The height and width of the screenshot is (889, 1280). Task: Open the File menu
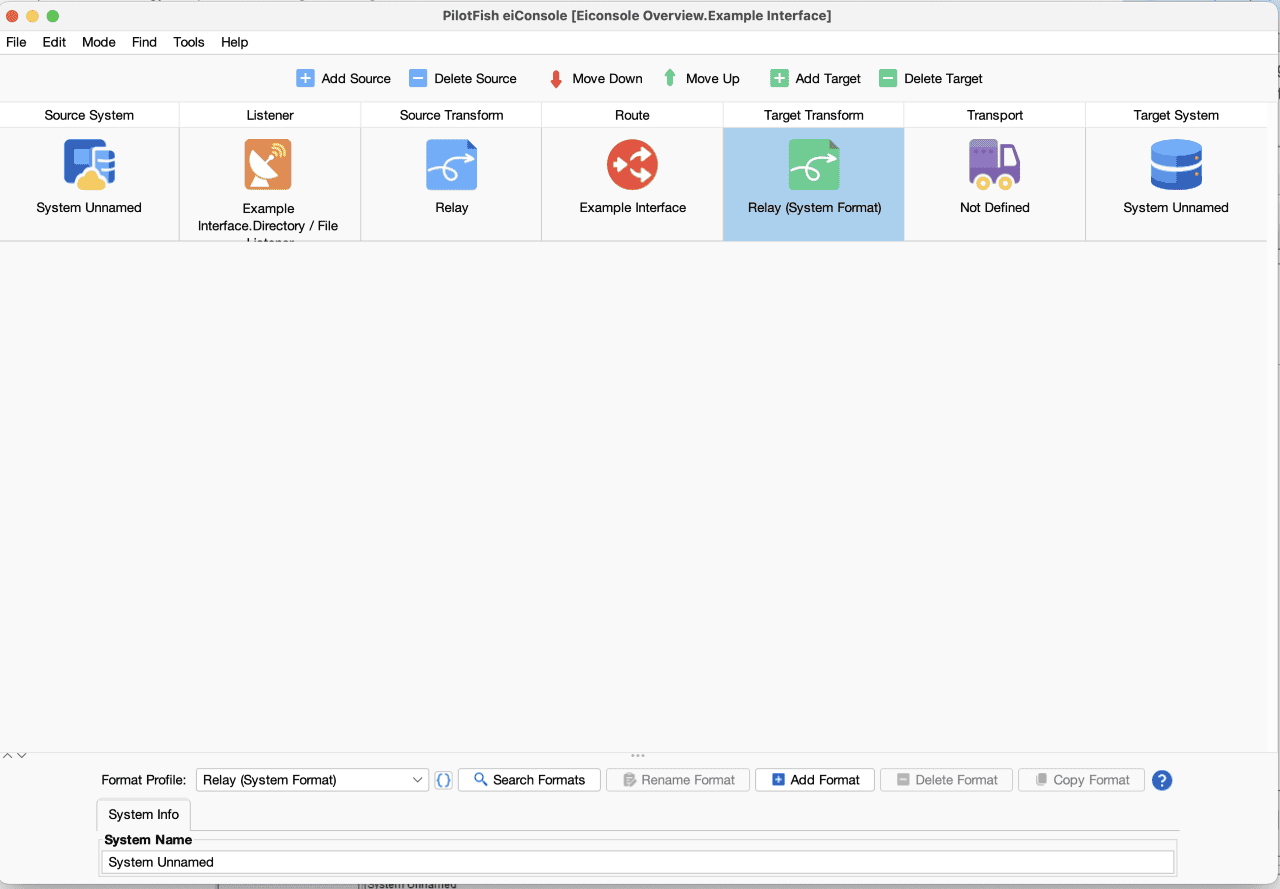[x=16, y=42]
